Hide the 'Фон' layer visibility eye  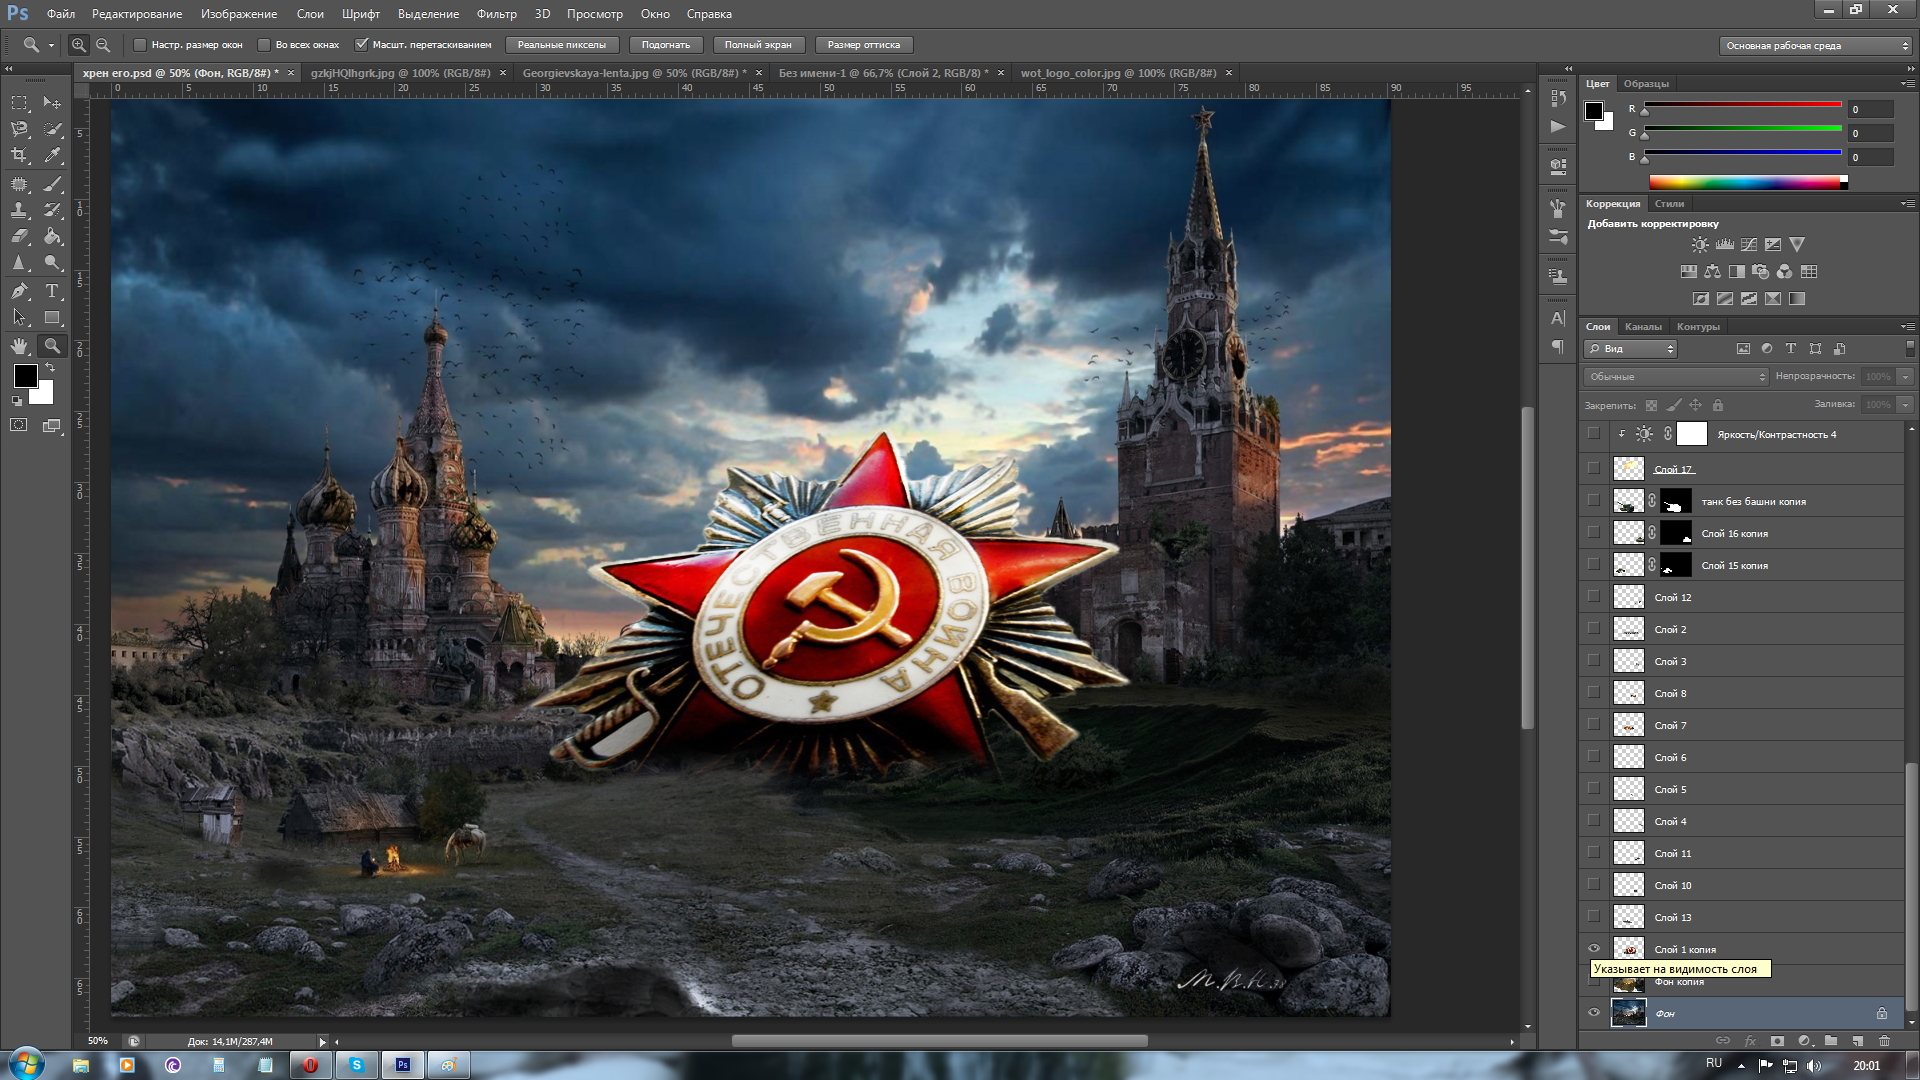point(1594,1013)
